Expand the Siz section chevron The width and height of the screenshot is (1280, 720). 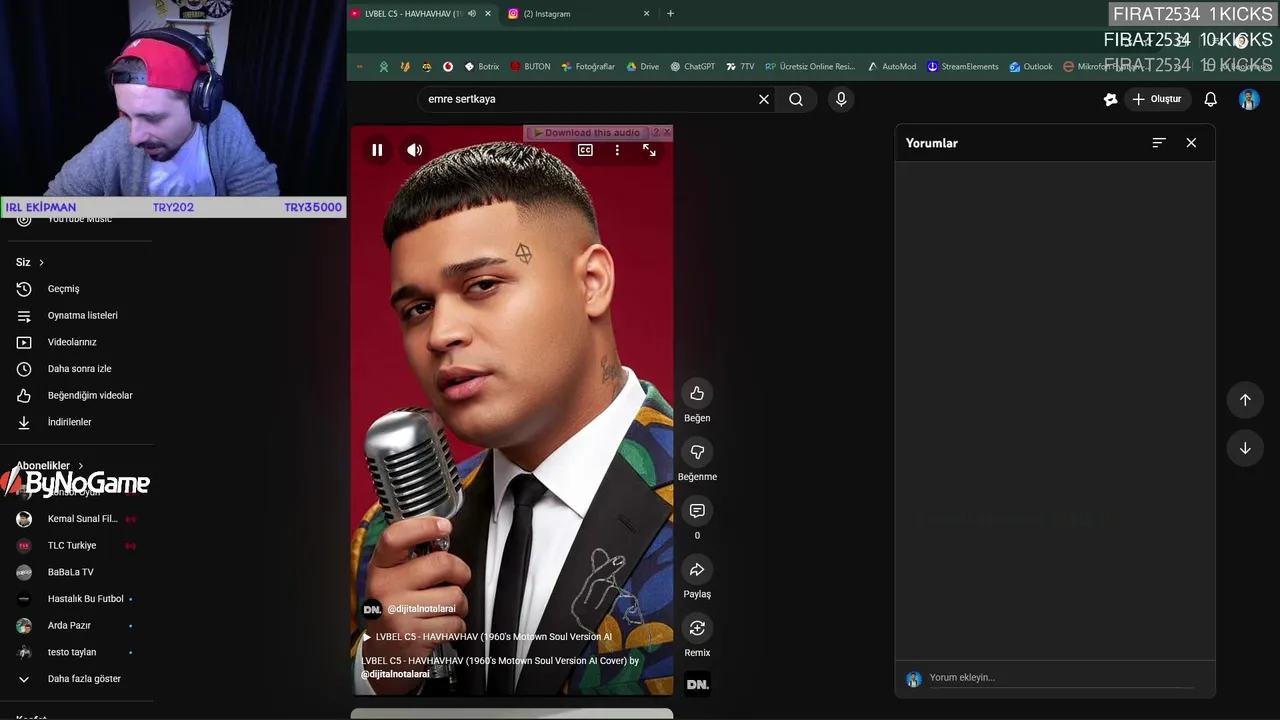click(x=41, y=262)
